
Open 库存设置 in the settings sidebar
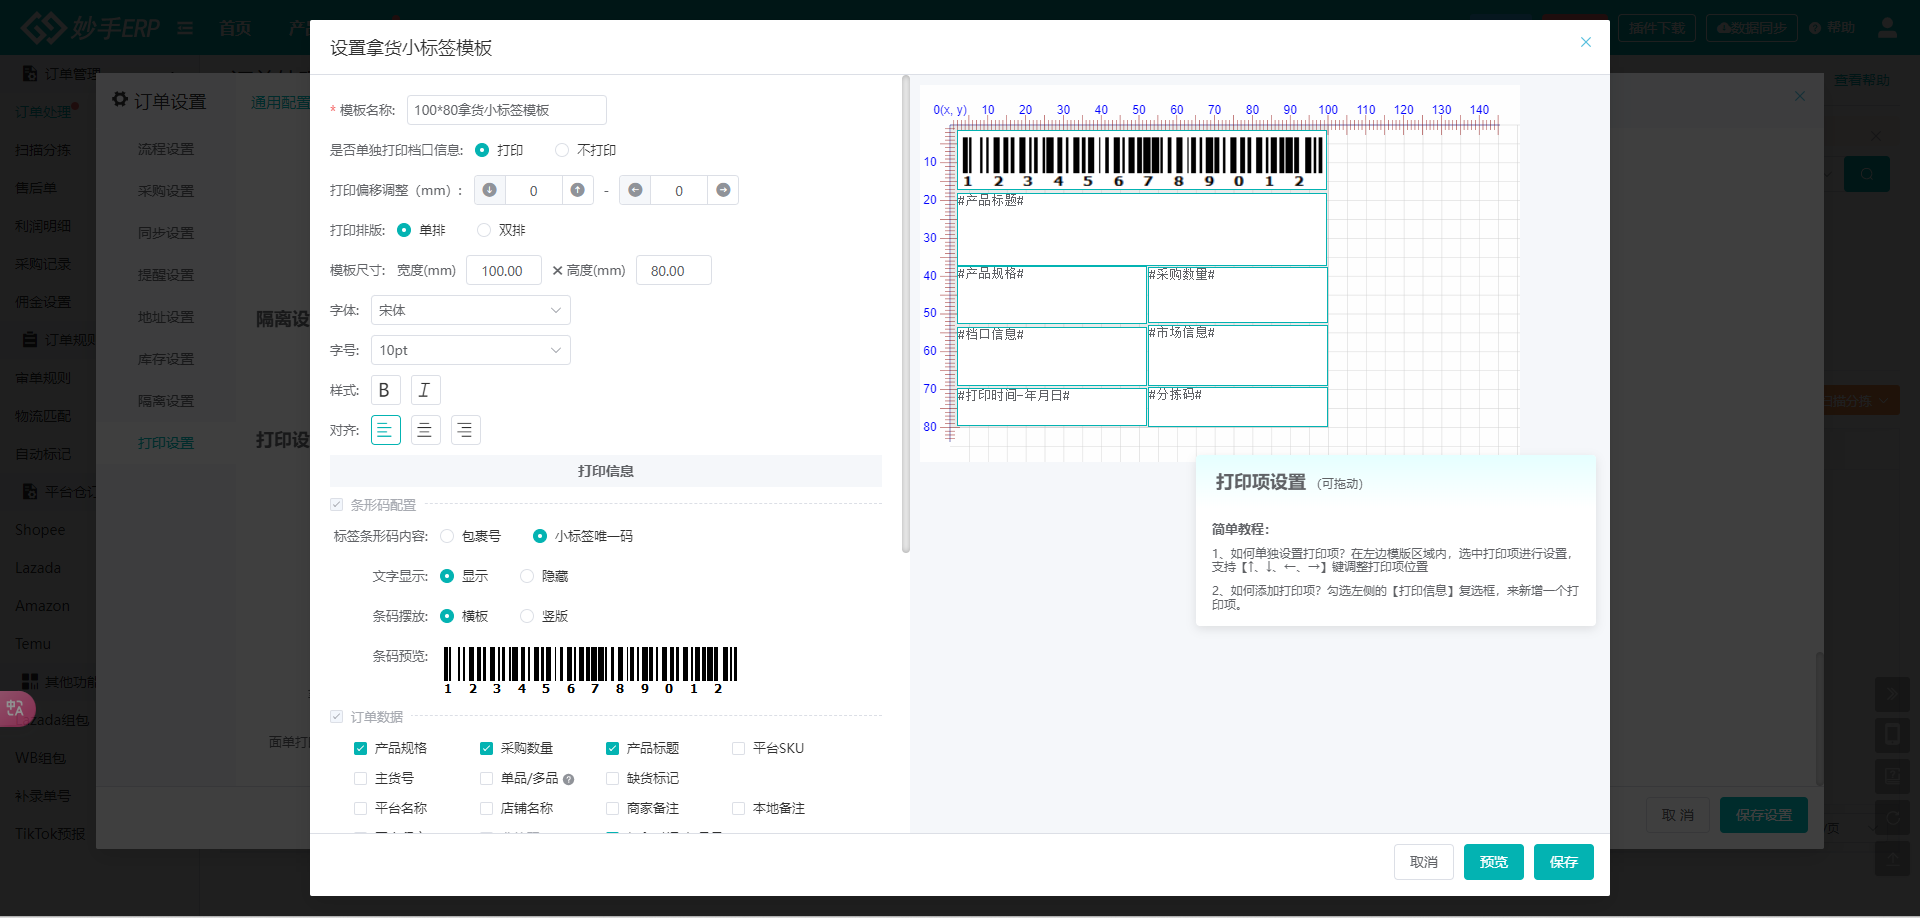pos(166,359)
